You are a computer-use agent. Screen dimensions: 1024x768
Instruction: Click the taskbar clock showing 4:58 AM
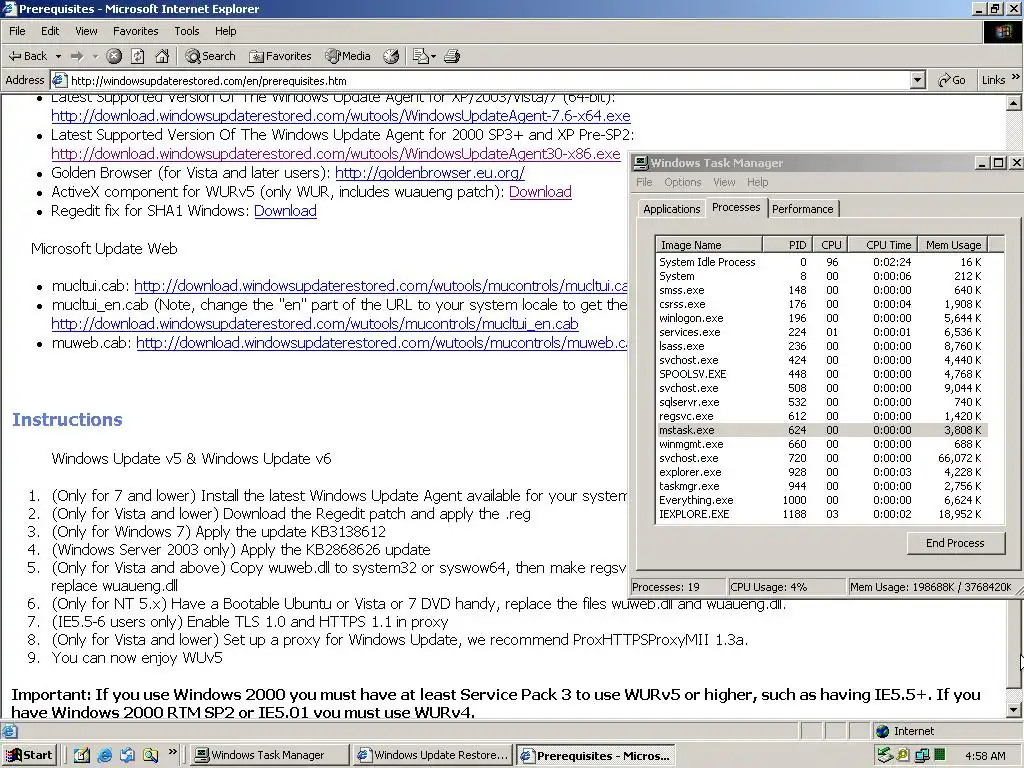point(985,756)
